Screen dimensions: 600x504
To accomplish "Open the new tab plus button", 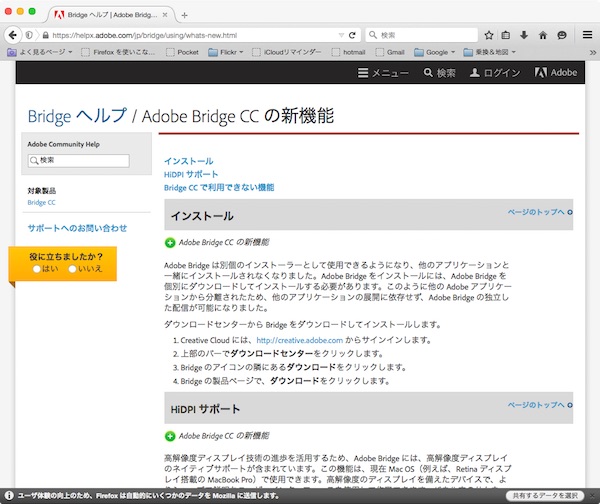I will point(183,16).
